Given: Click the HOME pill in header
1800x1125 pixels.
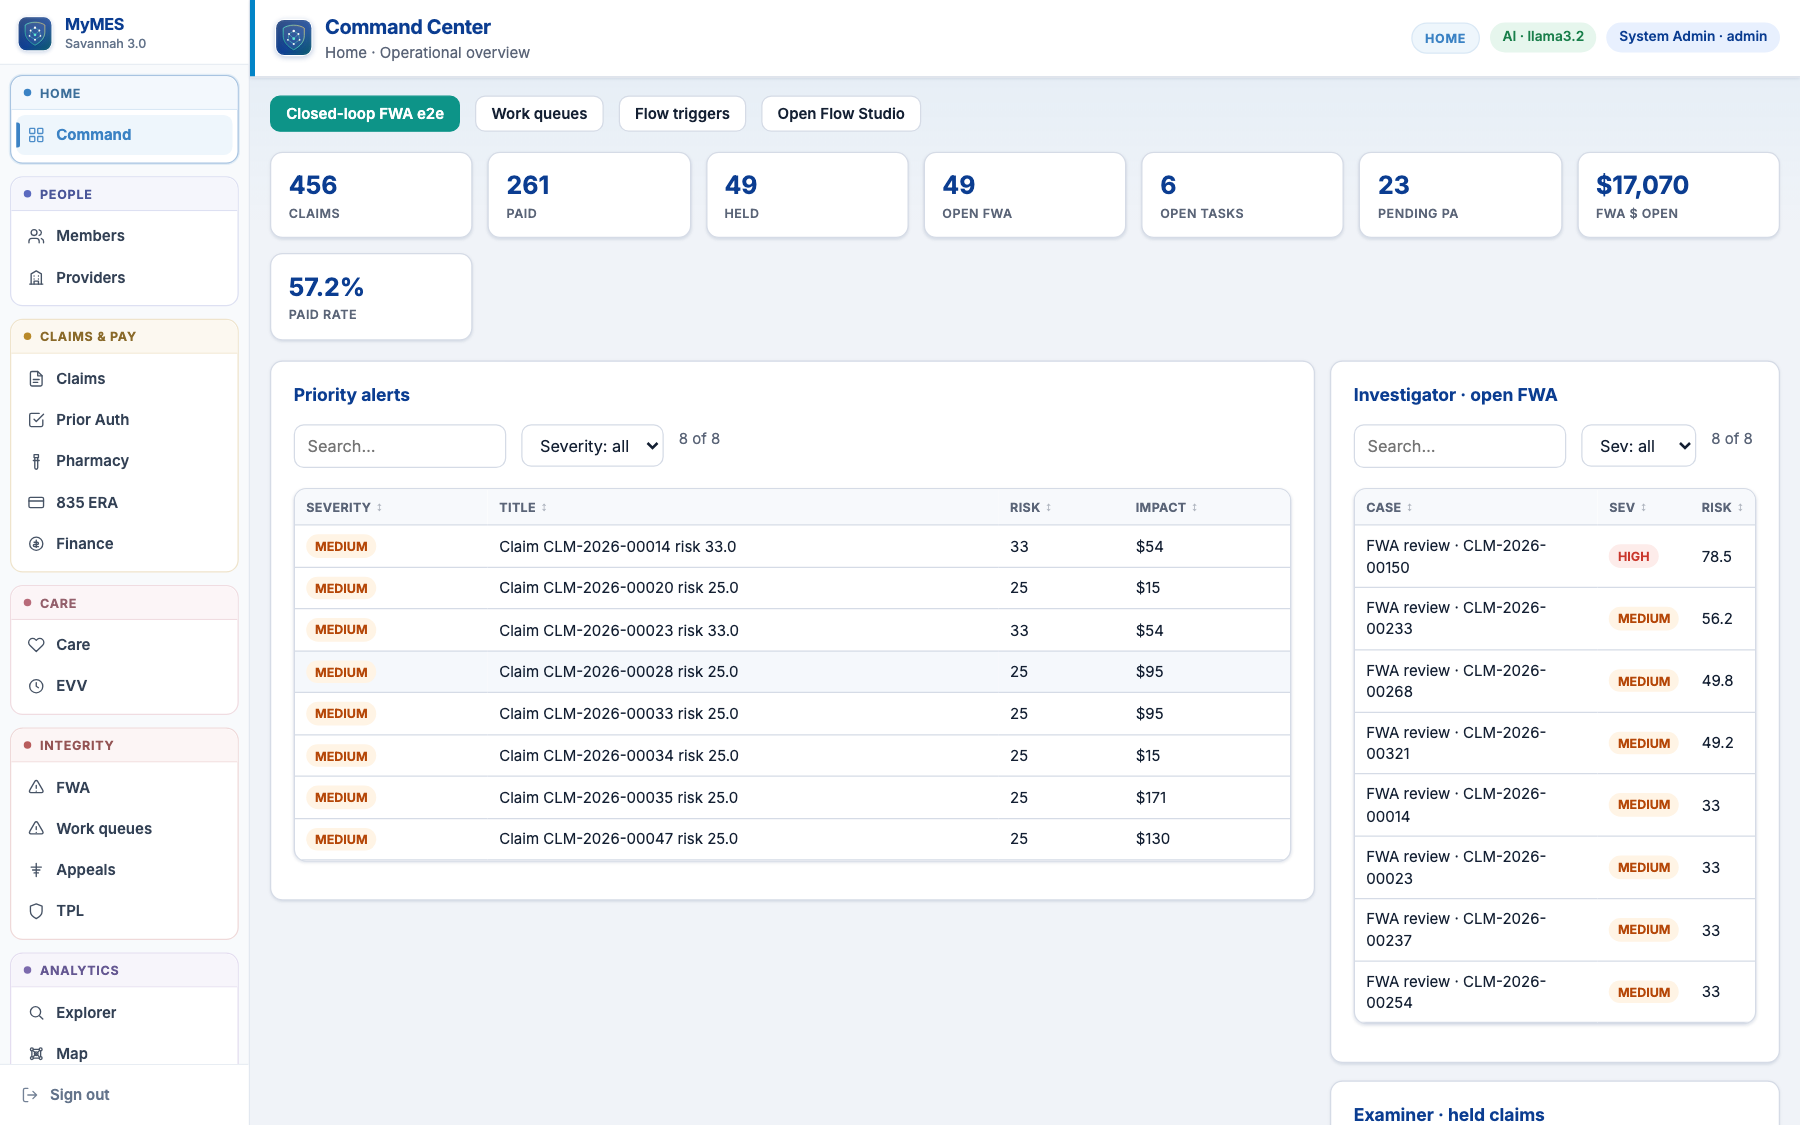Looking at the screenshot, I should pyautogui.click(x=1445, y=38).
